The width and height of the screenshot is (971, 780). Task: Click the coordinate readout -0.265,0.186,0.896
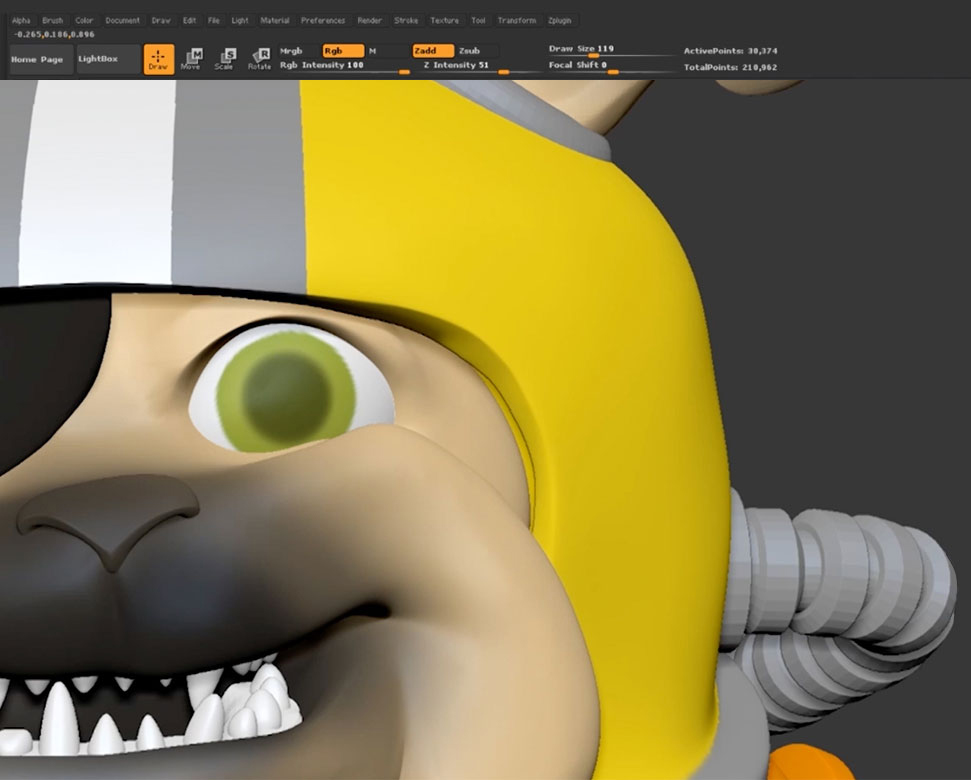click(x=54, y=35)
